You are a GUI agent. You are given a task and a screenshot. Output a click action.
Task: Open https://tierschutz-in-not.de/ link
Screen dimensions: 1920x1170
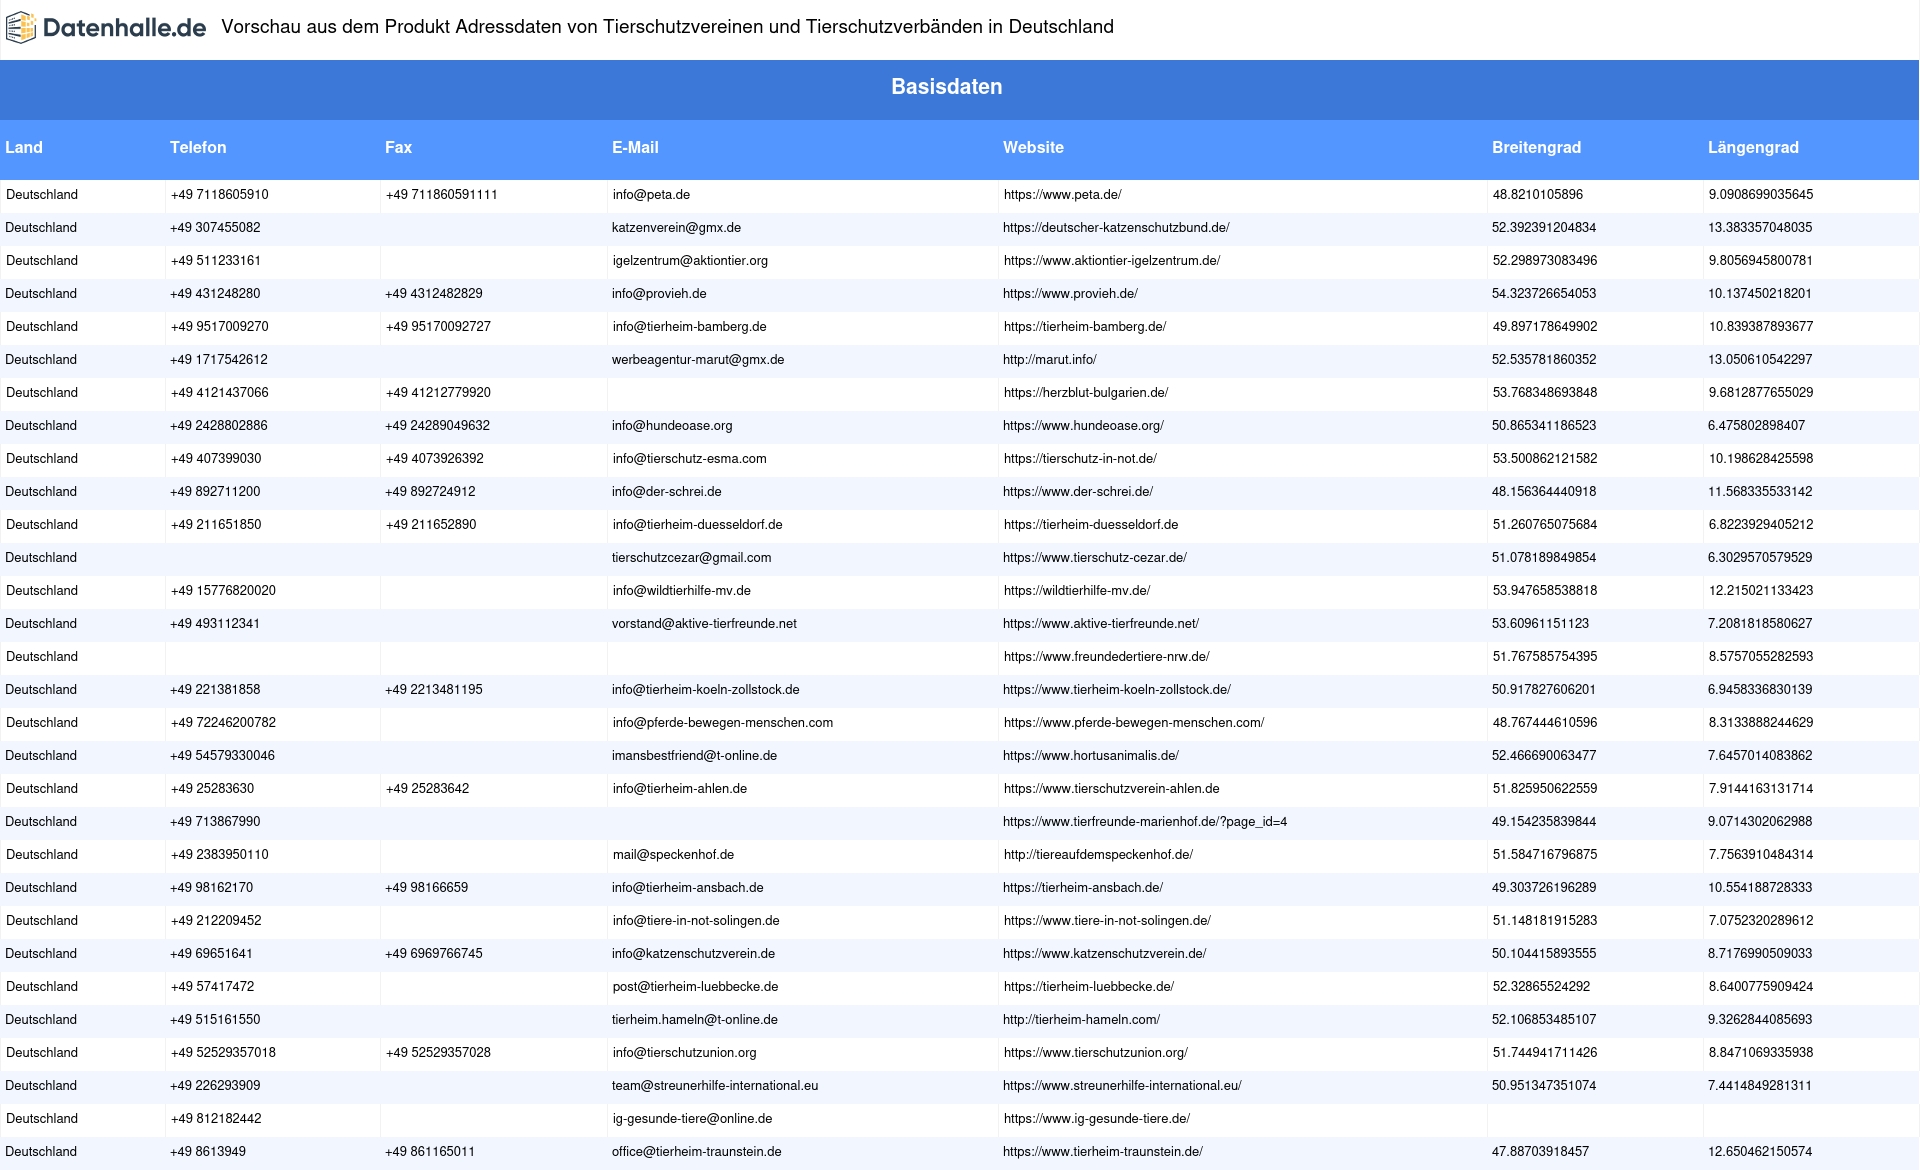coord(1080,459)
